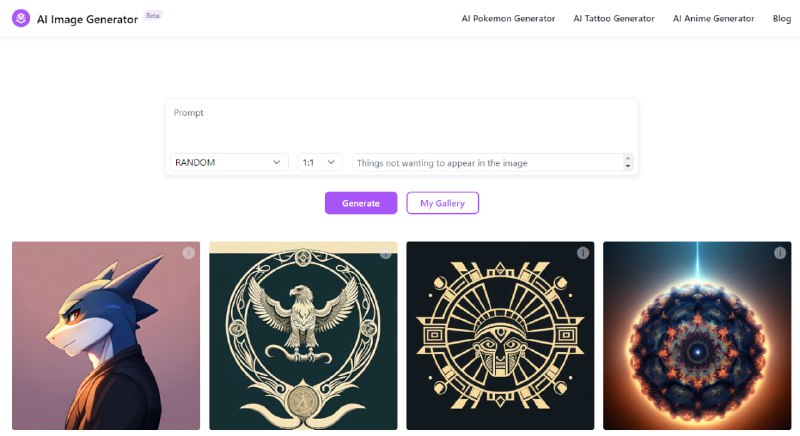Open the tribal mask artwork thumbnail
Screen dimensions: 800x436
click(500, 340)
